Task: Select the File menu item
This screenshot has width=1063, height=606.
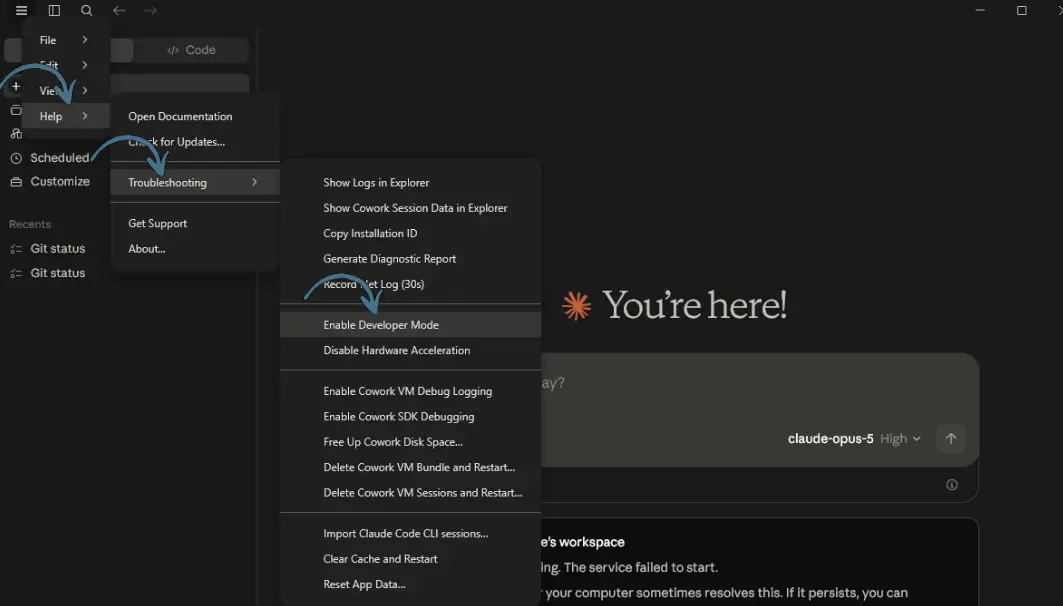Action: coord(66,40)
